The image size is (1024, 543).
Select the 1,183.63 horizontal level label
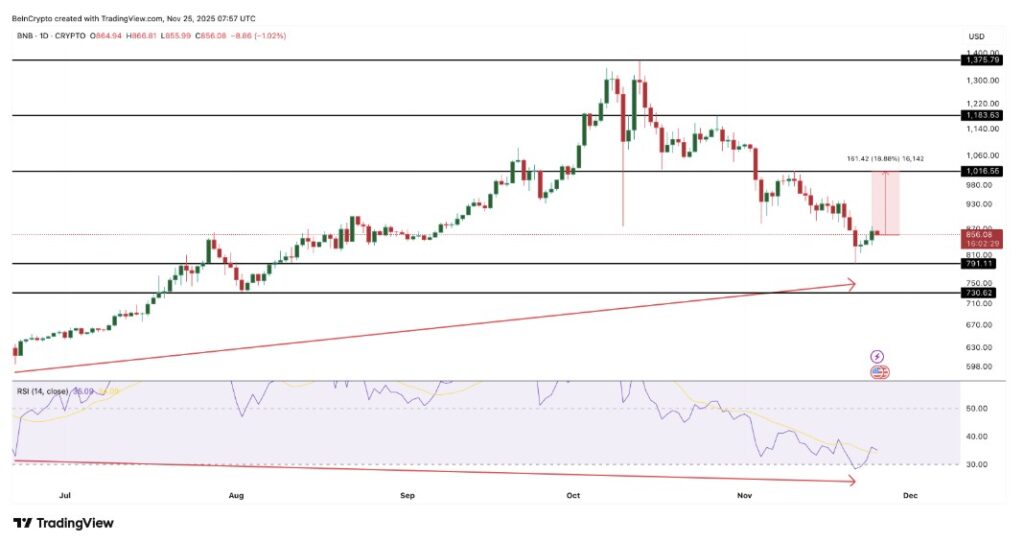pyautogui.click(x=979, y=116)
